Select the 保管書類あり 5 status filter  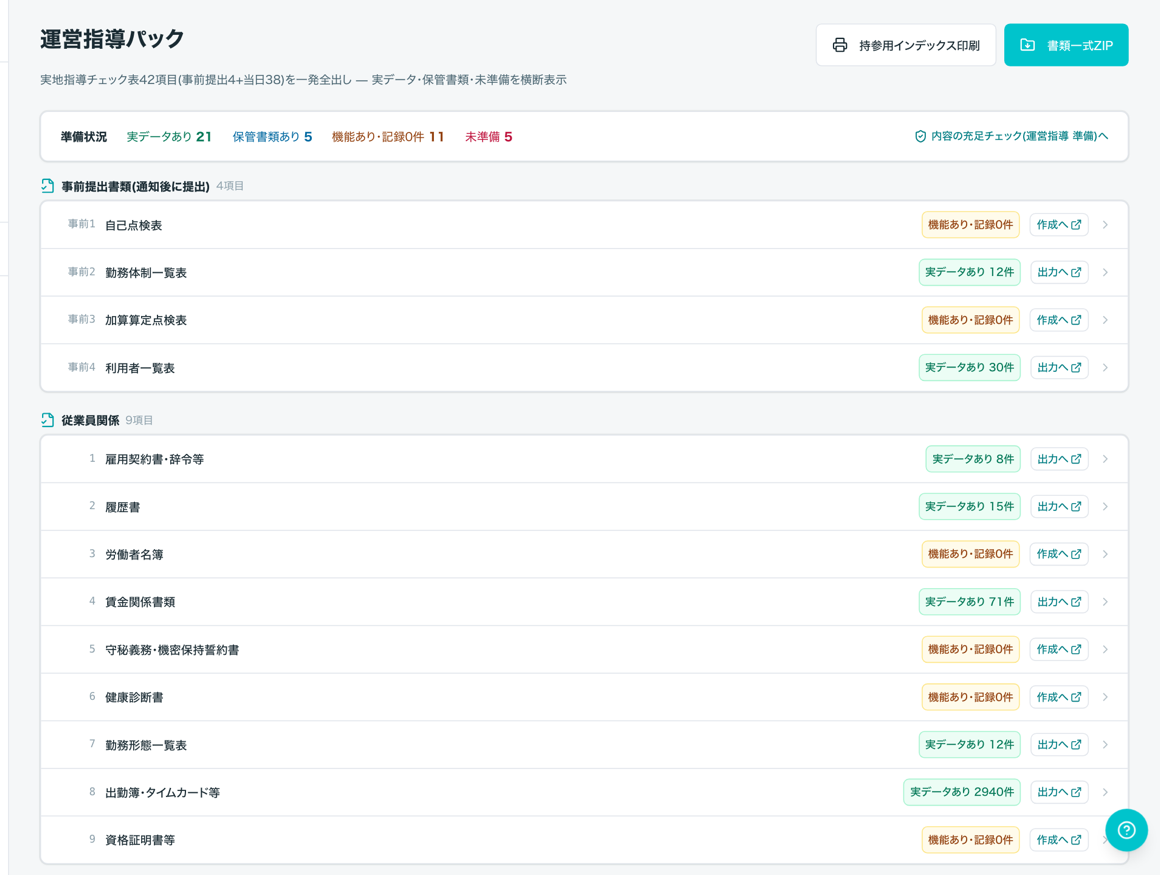point(272,137)
